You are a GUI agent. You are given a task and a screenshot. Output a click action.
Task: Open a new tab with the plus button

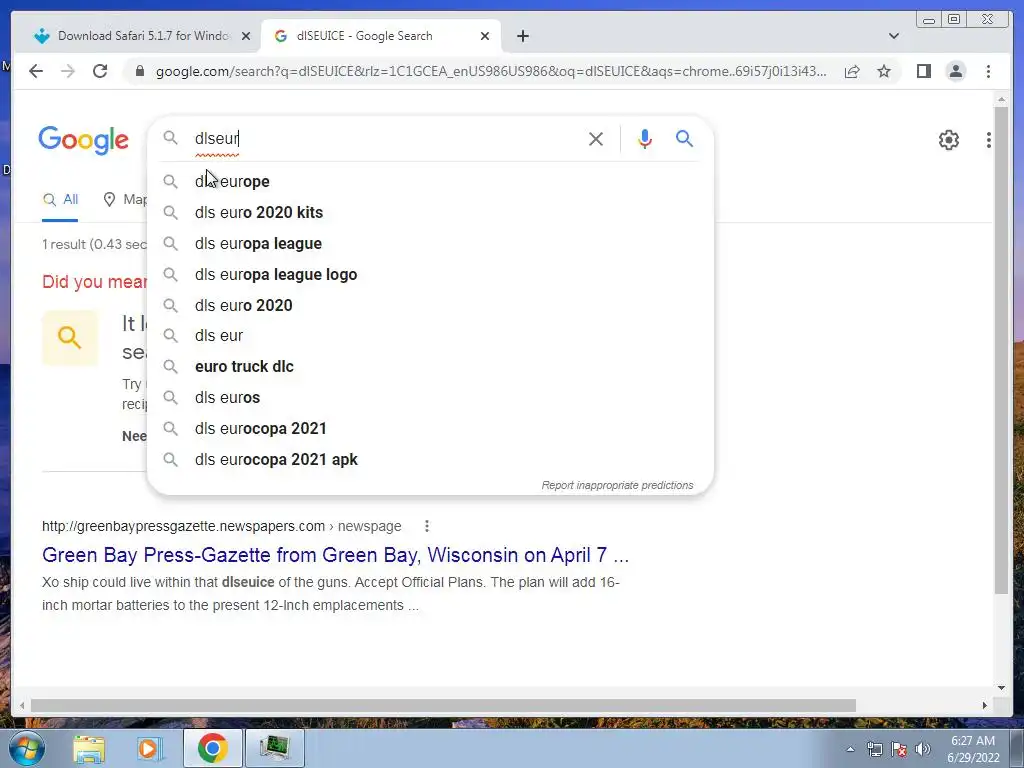click(x=522, y=36)
